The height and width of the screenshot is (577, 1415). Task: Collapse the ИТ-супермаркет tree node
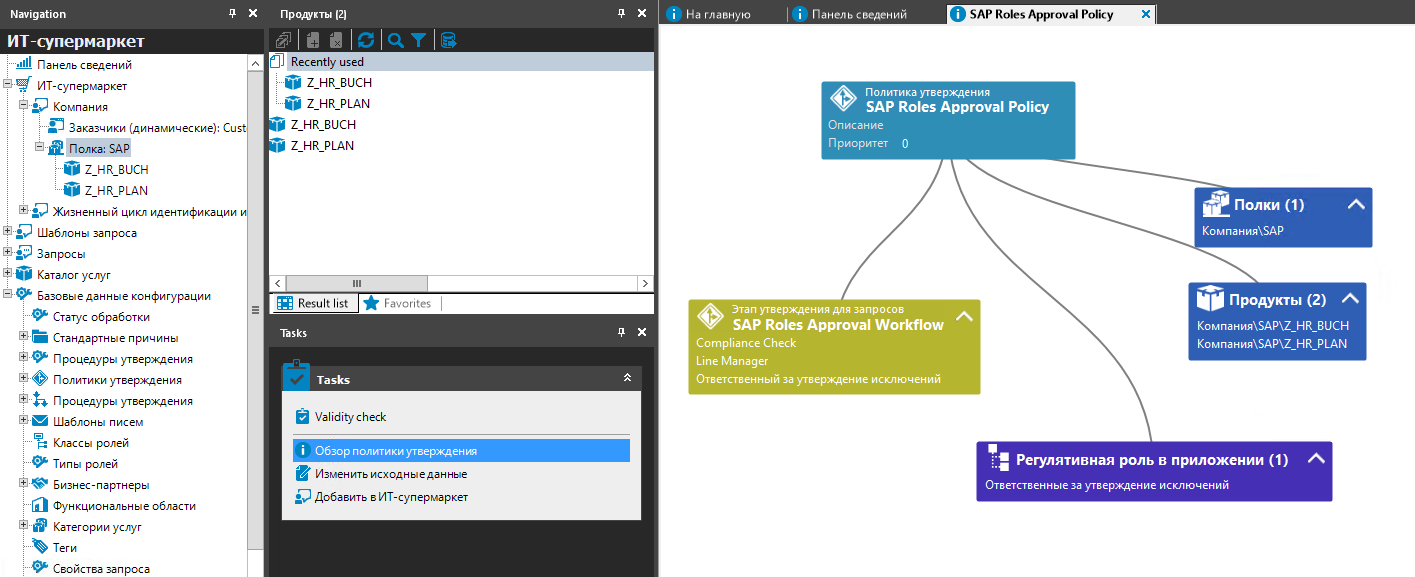click(8, 85)
